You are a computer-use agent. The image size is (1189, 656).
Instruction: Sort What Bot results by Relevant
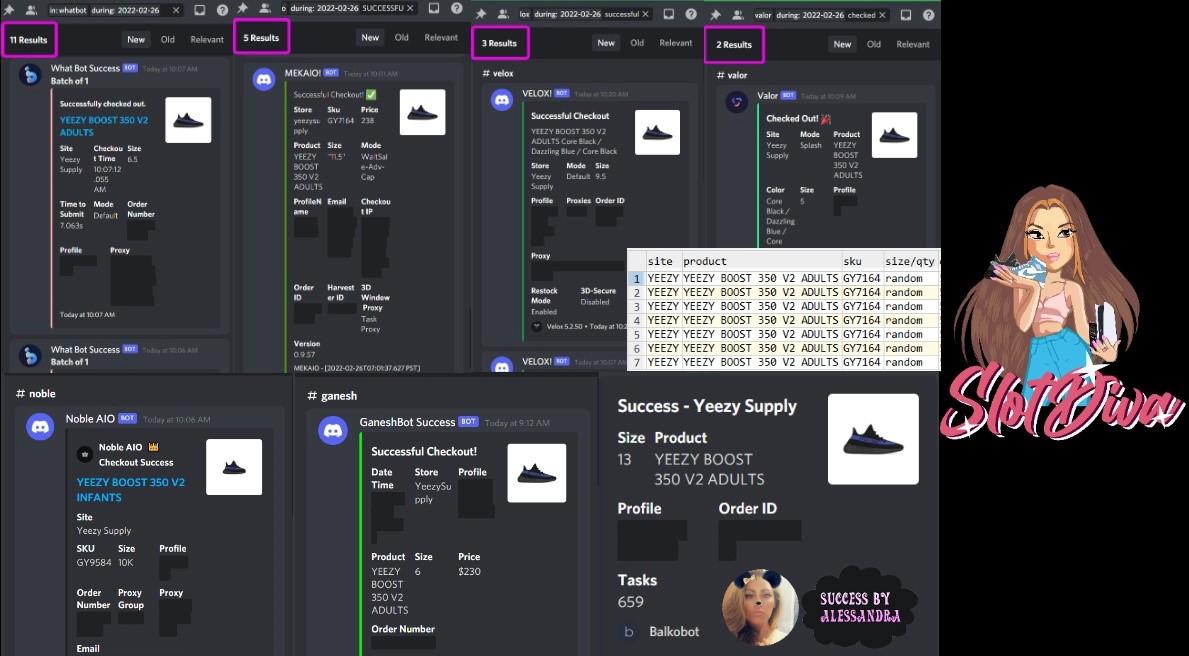coord(207,39)
